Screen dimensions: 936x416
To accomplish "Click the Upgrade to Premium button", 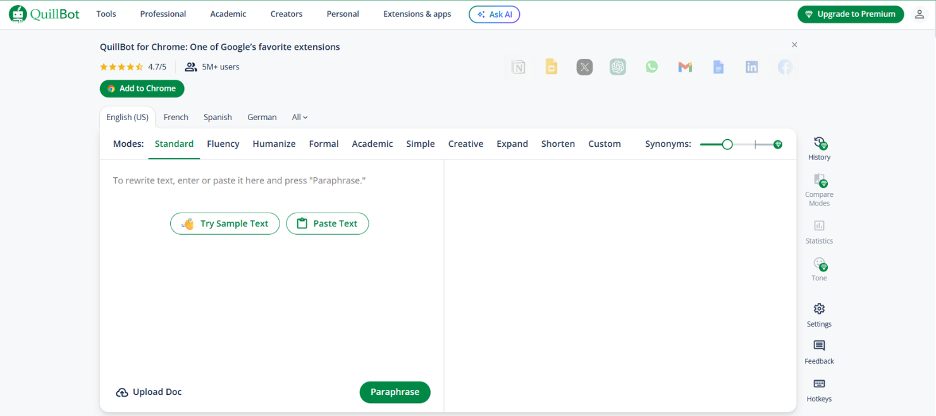I will [x=851, y=14].
